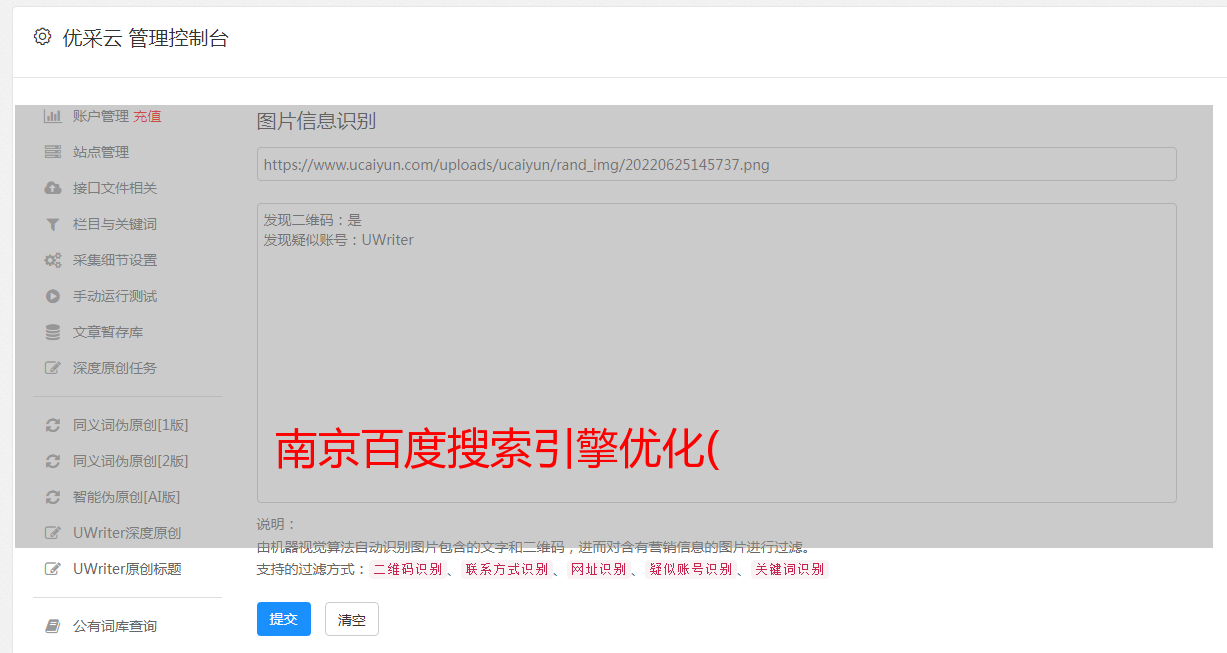Click the edit icon for 深度原创任务

tap(53, 368)
